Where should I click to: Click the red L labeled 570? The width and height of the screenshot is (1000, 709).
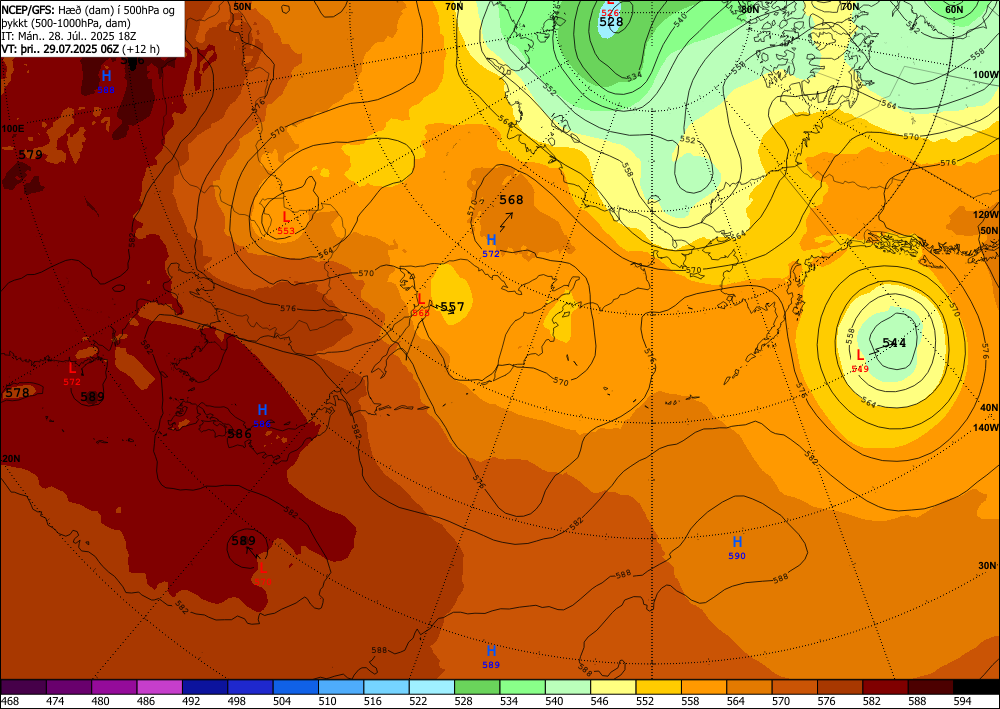coord(262,568)
